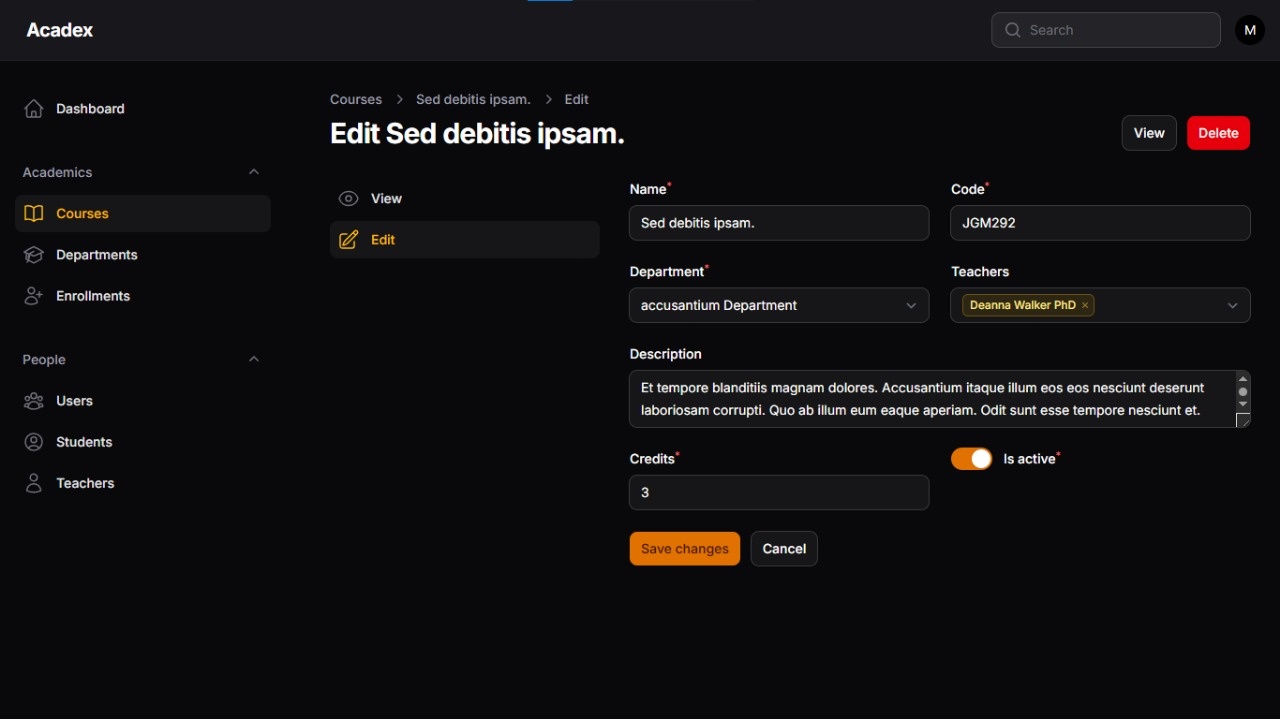
Task: Focus the Credits input field
Action: coord(778,493)
